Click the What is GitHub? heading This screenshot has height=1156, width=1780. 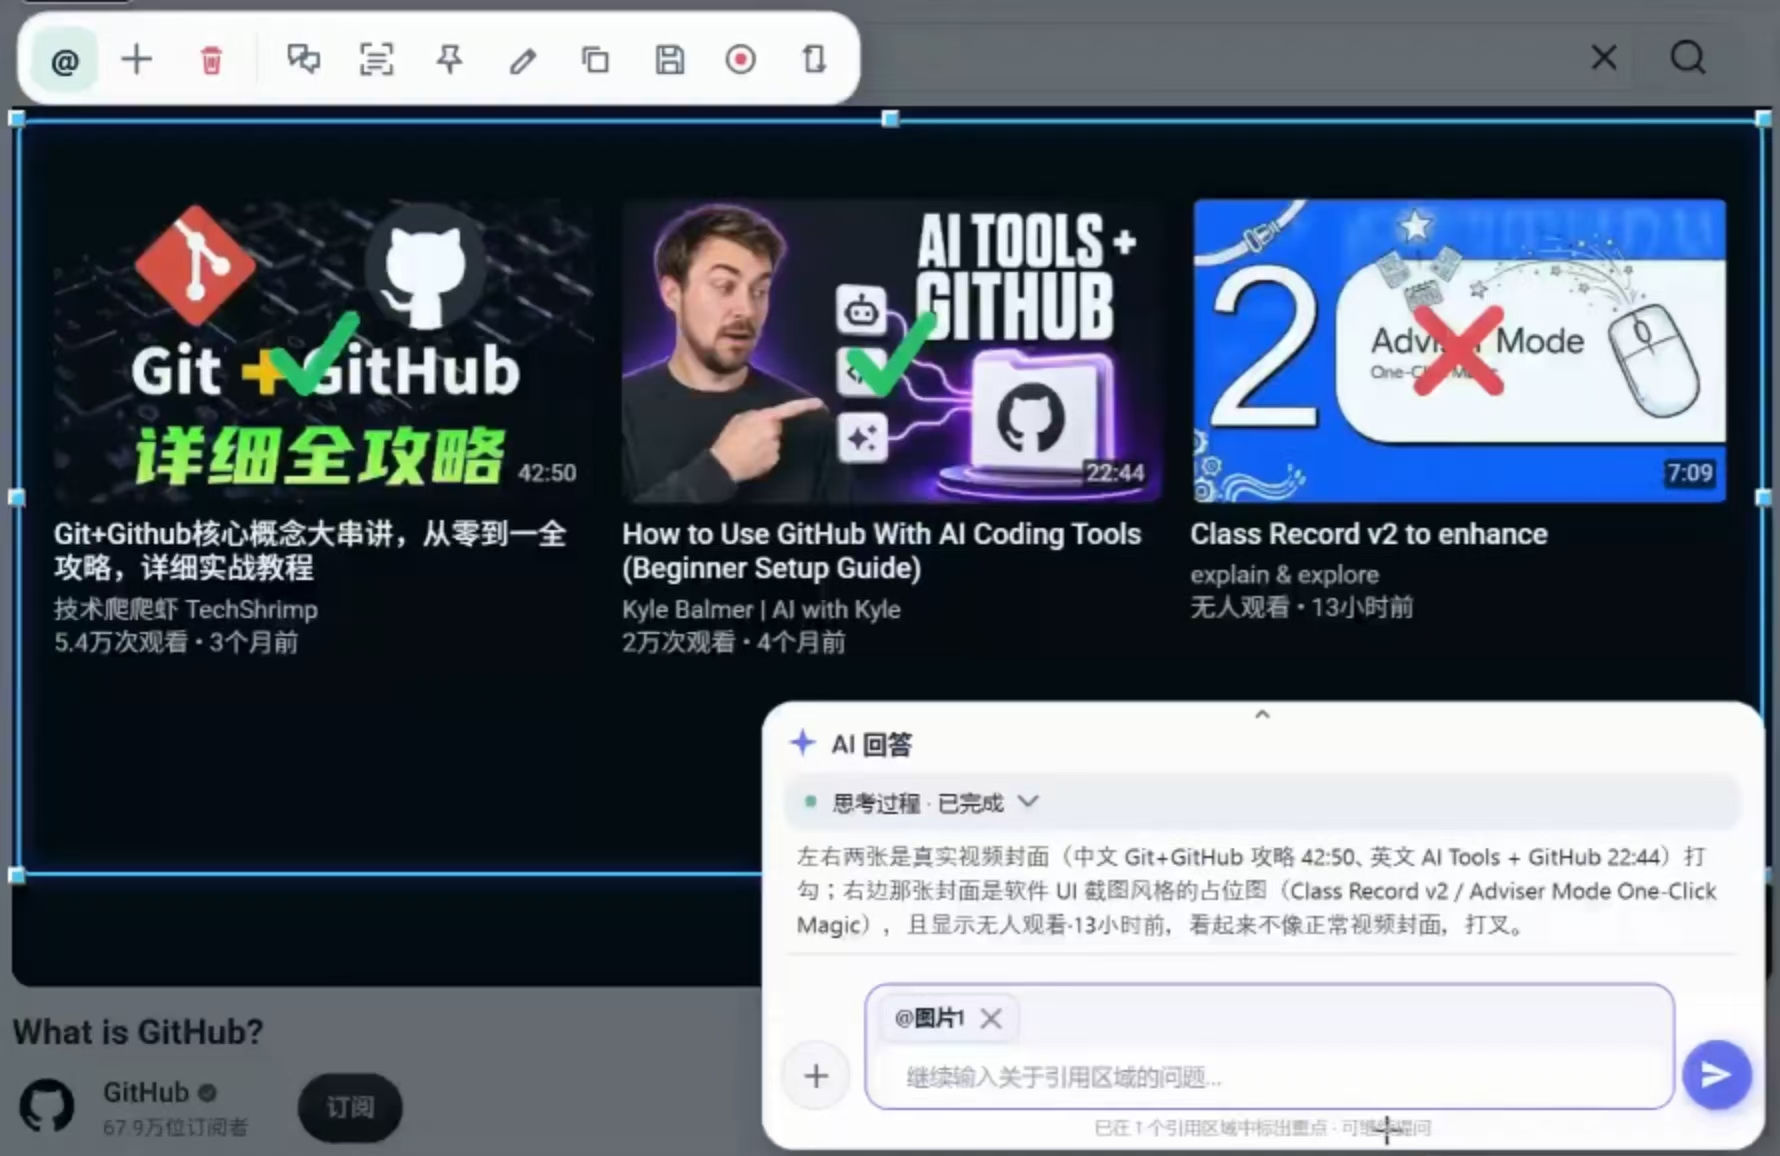[x=138, y=1031]
